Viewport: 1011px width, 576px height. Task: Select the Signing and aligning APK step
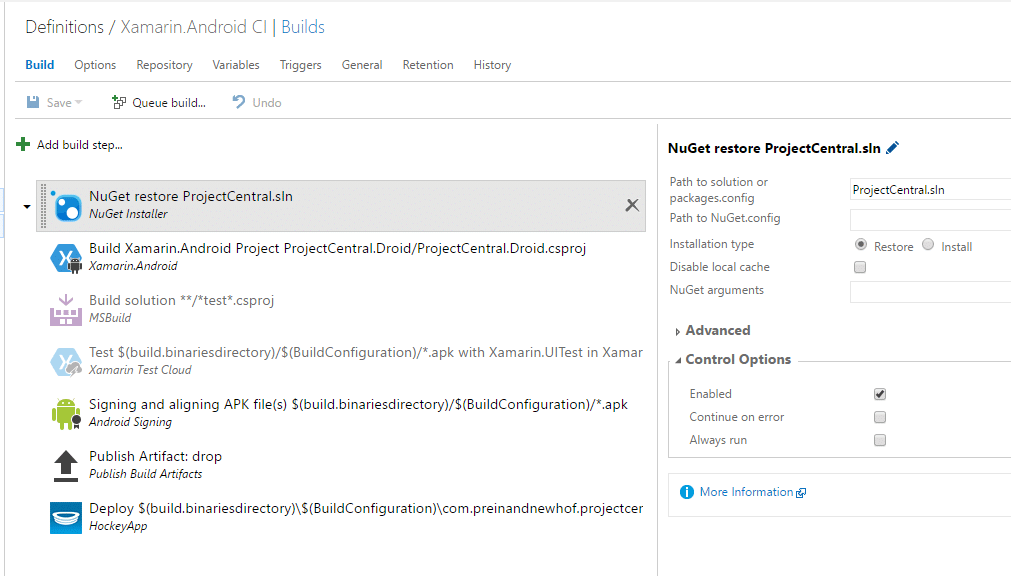[342, 413]
